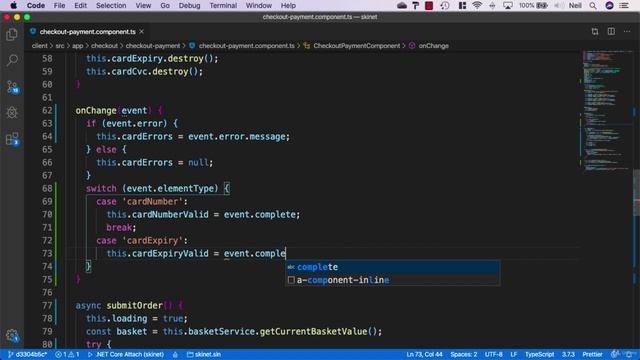Open the Go menu

point(165,5)
